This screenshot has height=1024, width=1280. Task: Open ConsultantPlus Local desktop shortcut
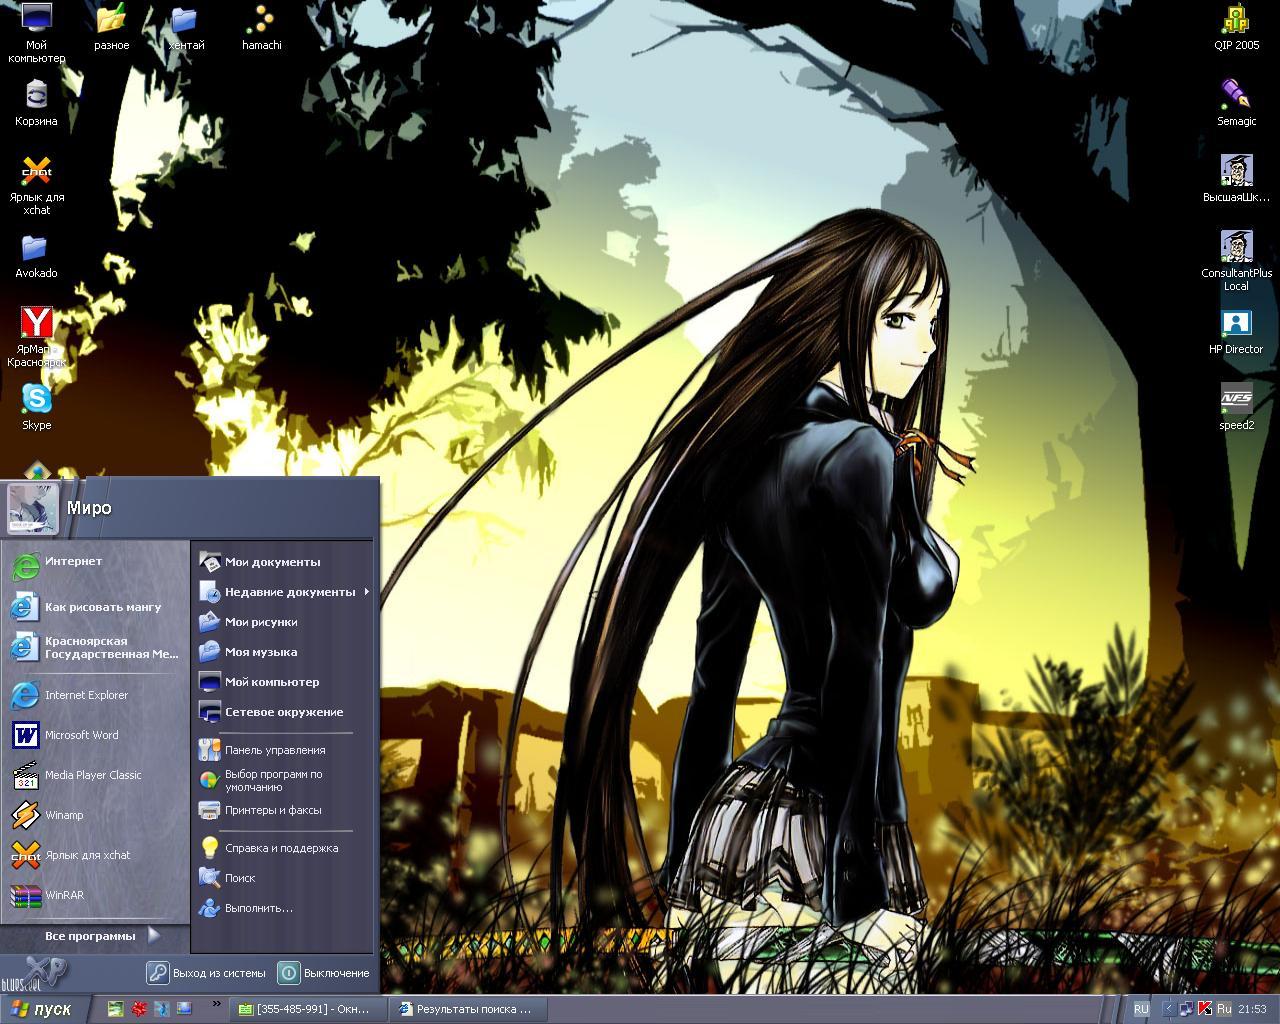(1237, 261)
